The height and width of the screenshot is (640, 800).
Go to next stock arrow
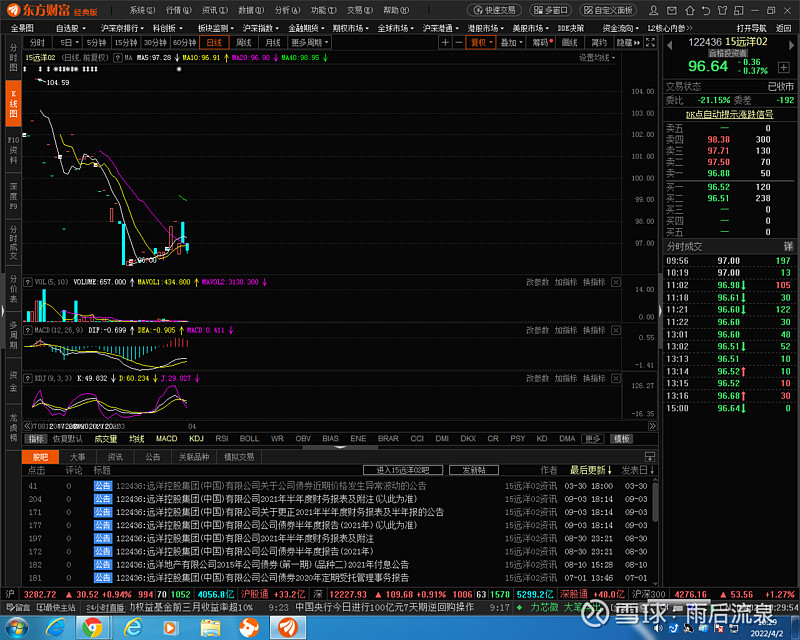click(792, 45)
